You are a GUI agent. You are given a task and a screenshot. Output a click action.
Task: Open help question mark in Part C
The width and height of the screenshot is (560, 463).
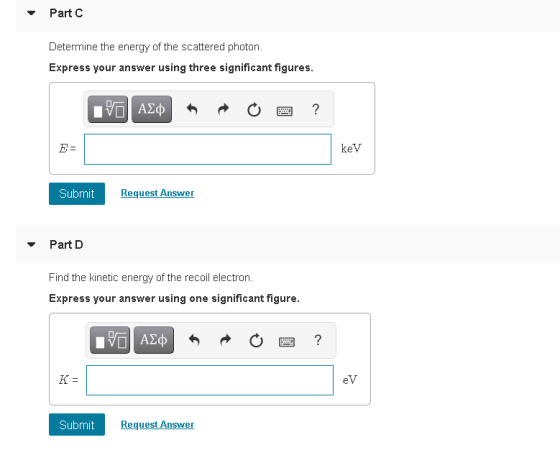click(x=316, y=109)
